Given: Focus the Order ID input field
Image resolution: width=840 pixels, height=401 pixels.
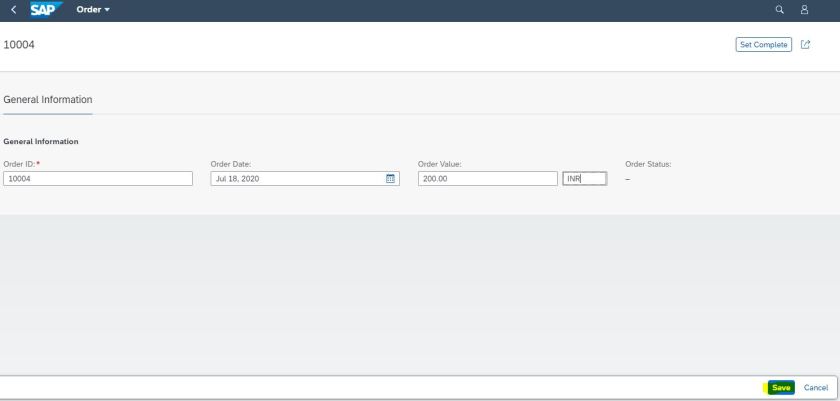Looking at the screenshot, I should tap(98, 179).
